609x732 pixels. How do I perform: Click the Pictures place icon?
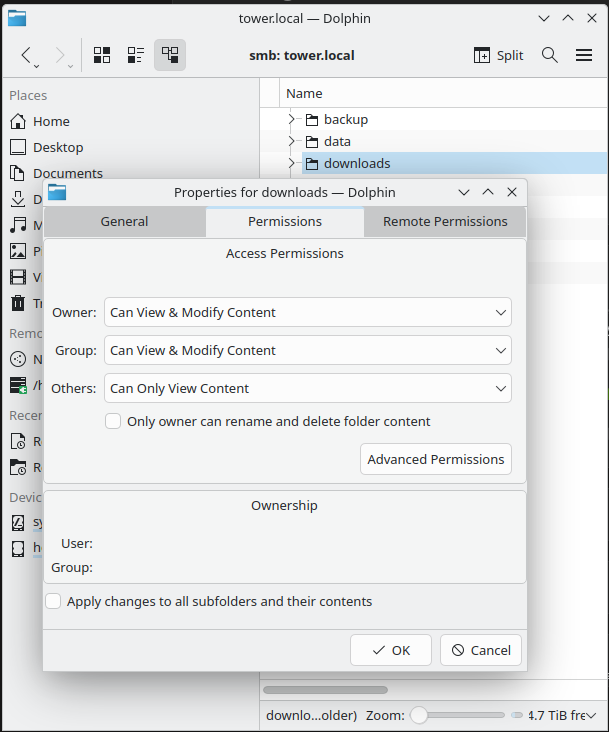(x=18, y=251)
